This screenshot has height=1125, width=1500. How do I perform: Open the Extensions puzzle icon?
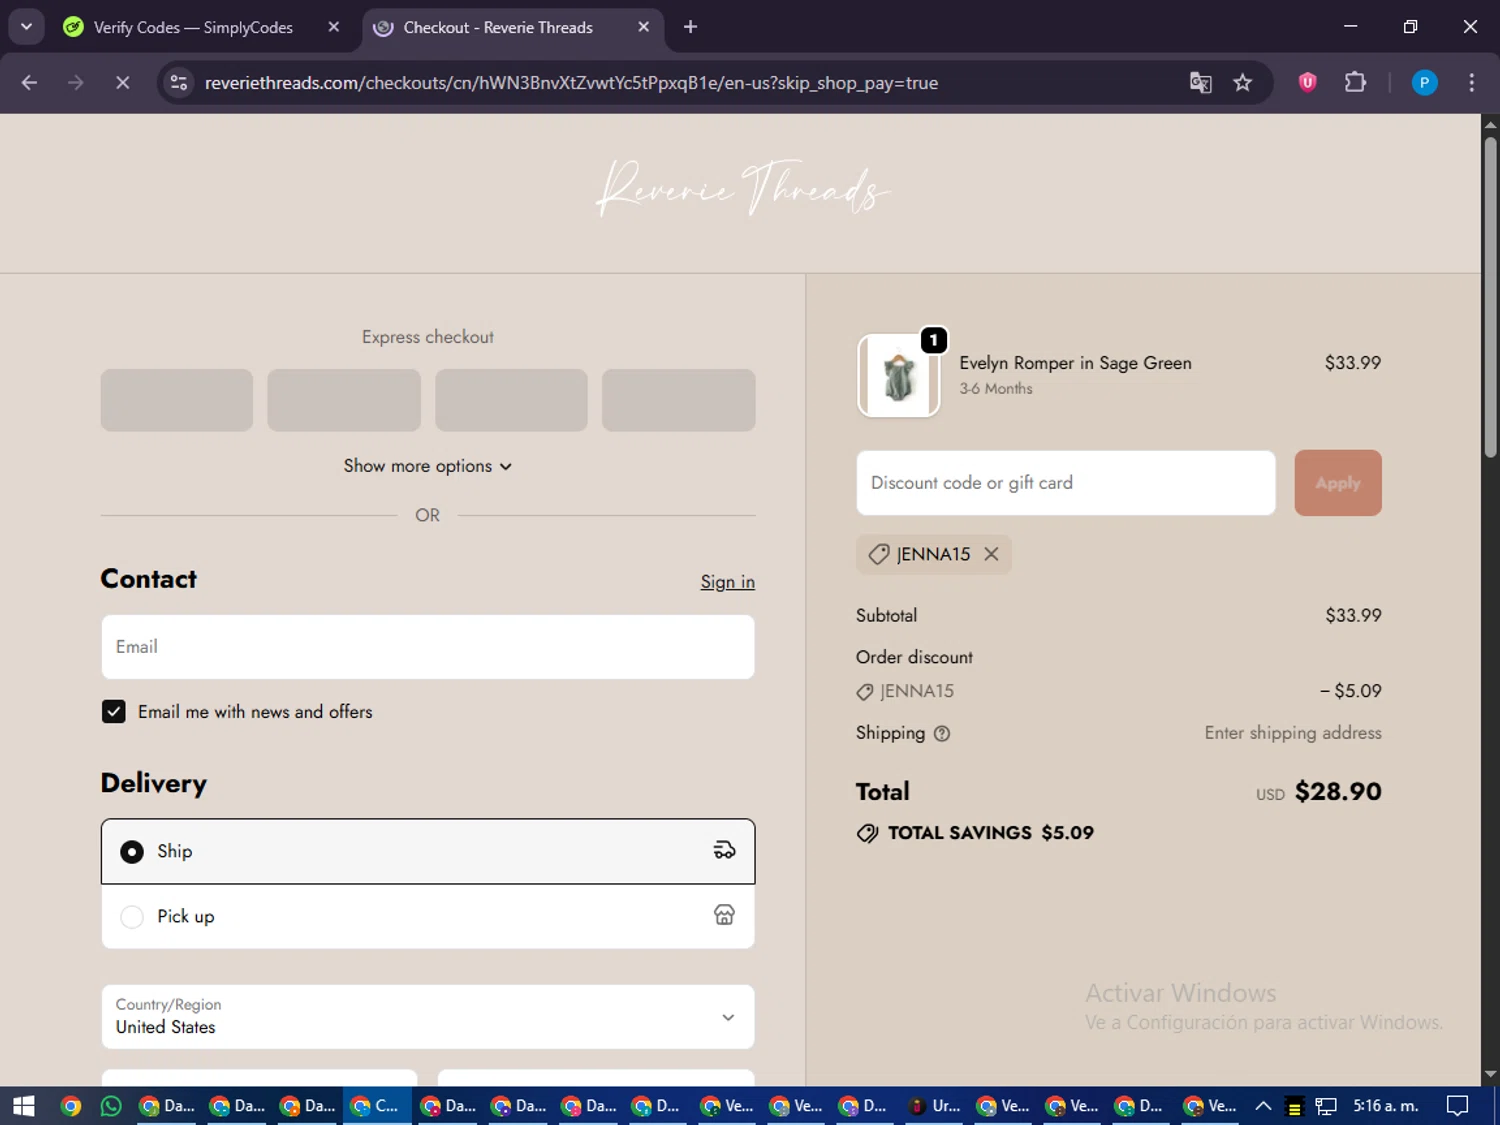tap(1355, 82)
